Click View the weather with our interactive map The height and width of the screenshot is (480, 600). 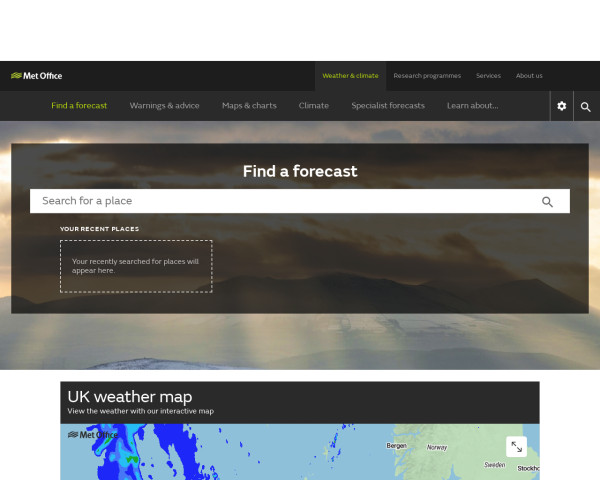140,411
